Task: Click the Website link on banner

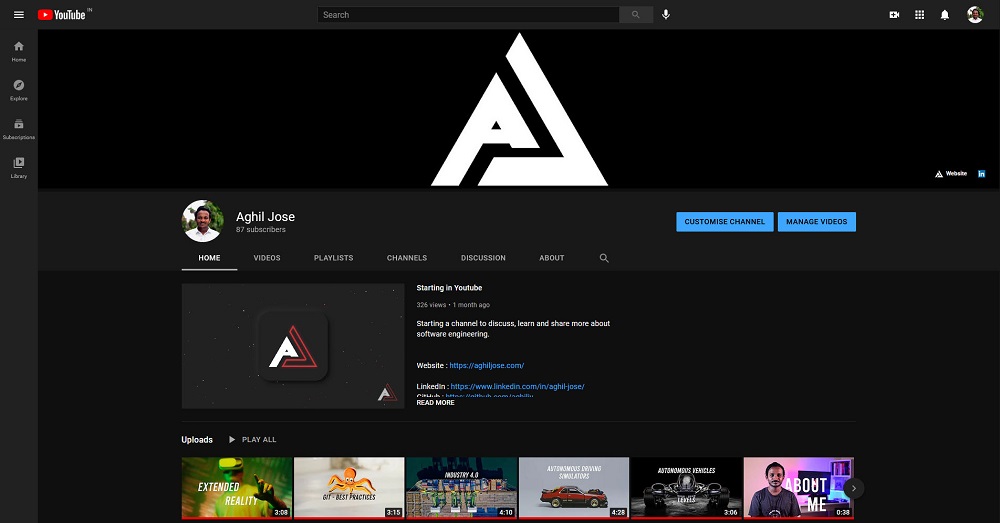Action: 951,173
